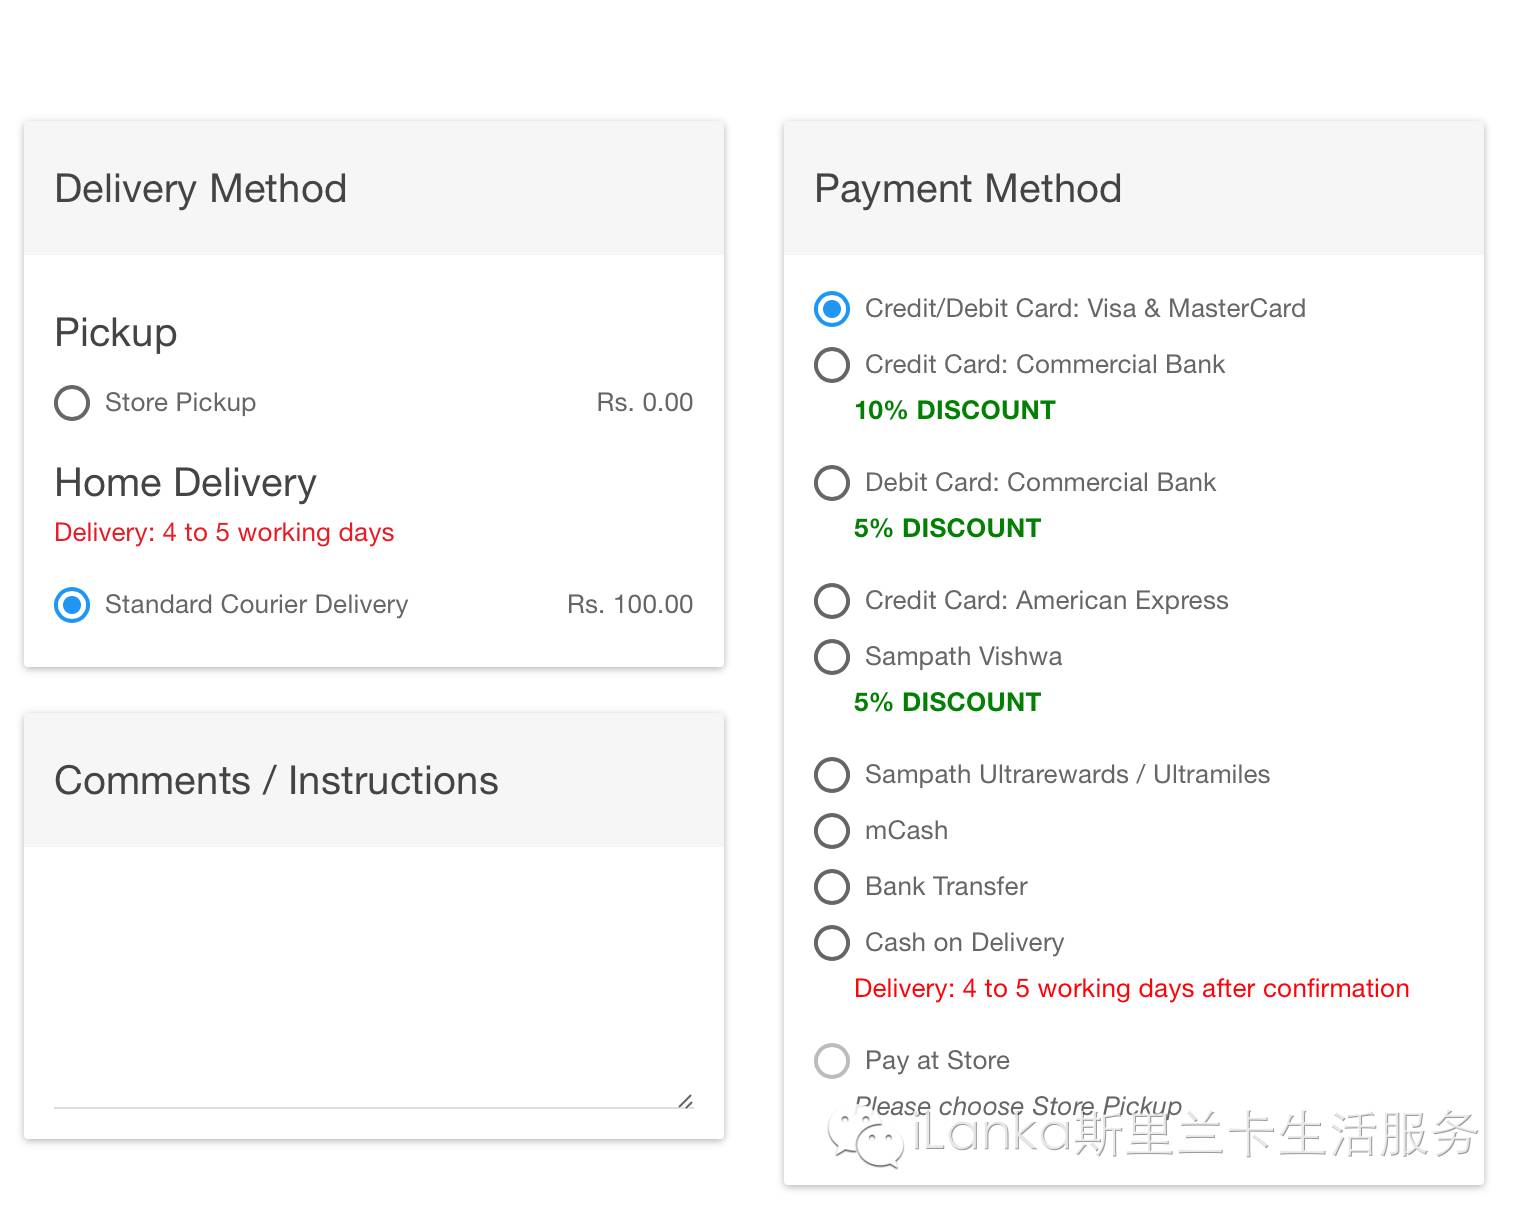Click the Rs. 0.00 pickup price

tap(645, 403)
